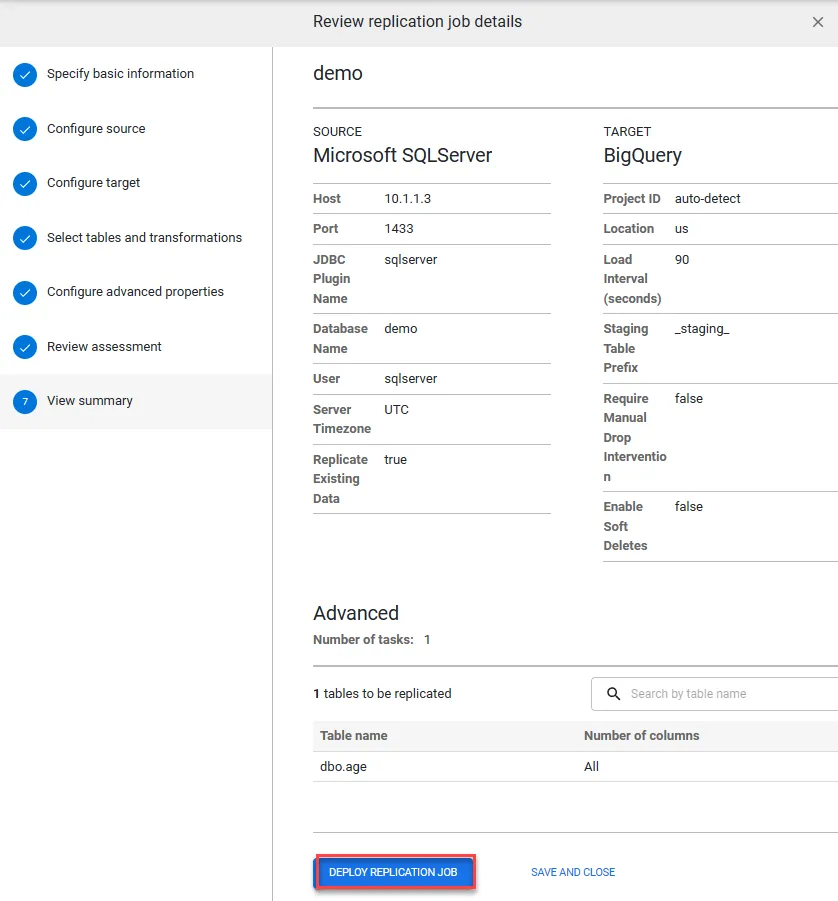Click Deploy Replication Job button
Screen dimensions: 838x901
point(394,872)
